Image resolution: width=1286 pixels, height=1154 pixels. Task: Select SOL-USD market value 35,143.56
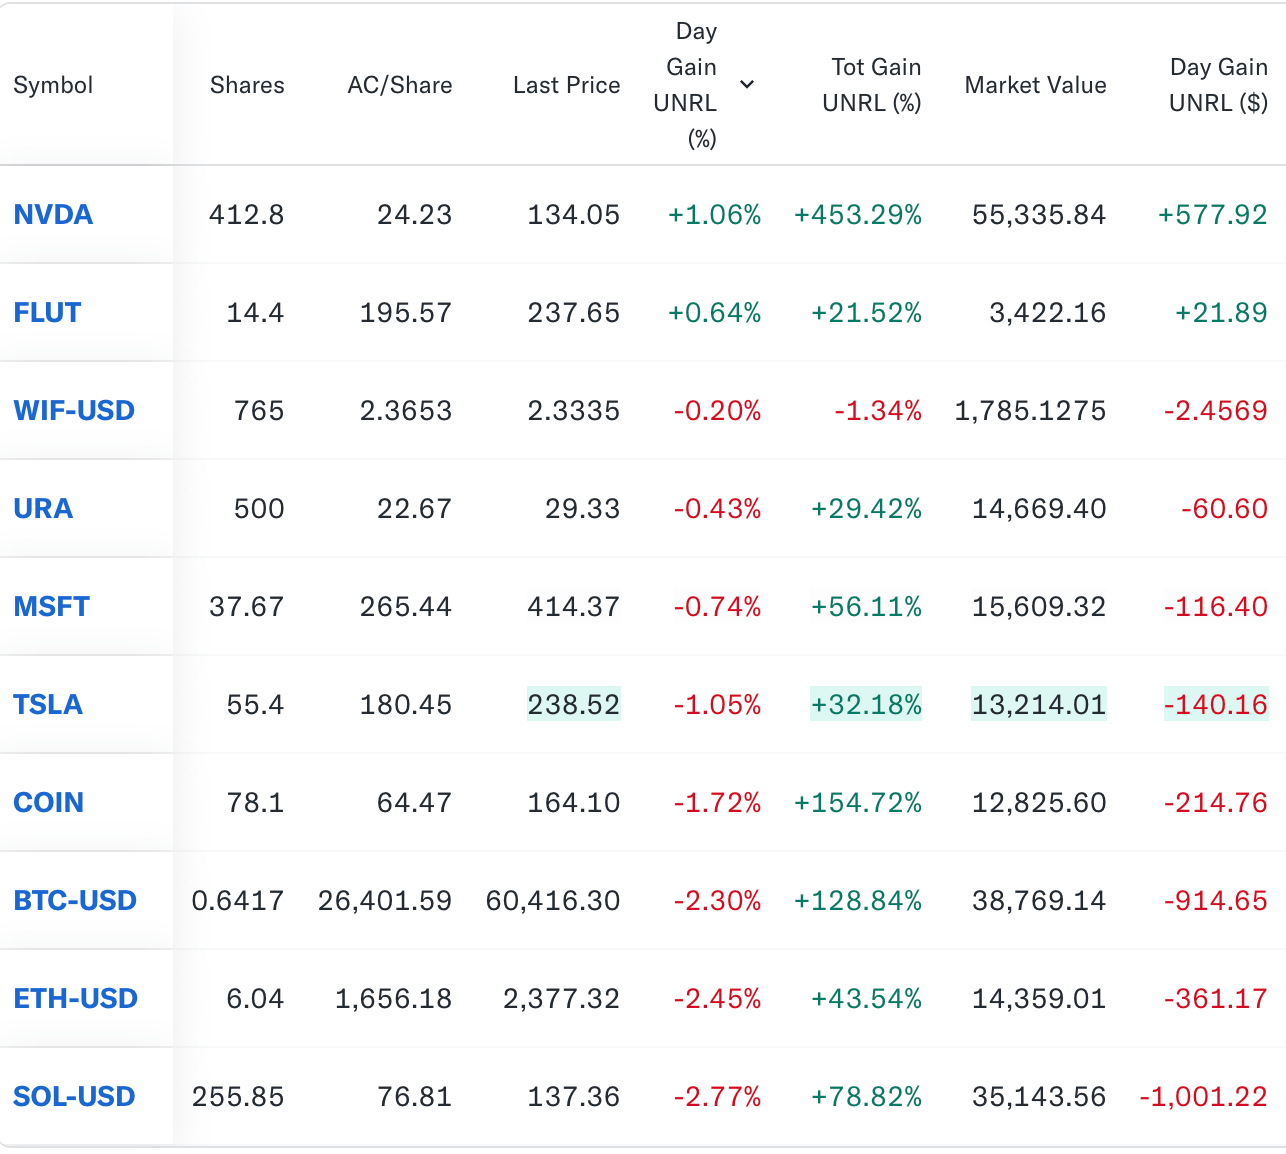pyautogui.click(x=1039, y=1097)
